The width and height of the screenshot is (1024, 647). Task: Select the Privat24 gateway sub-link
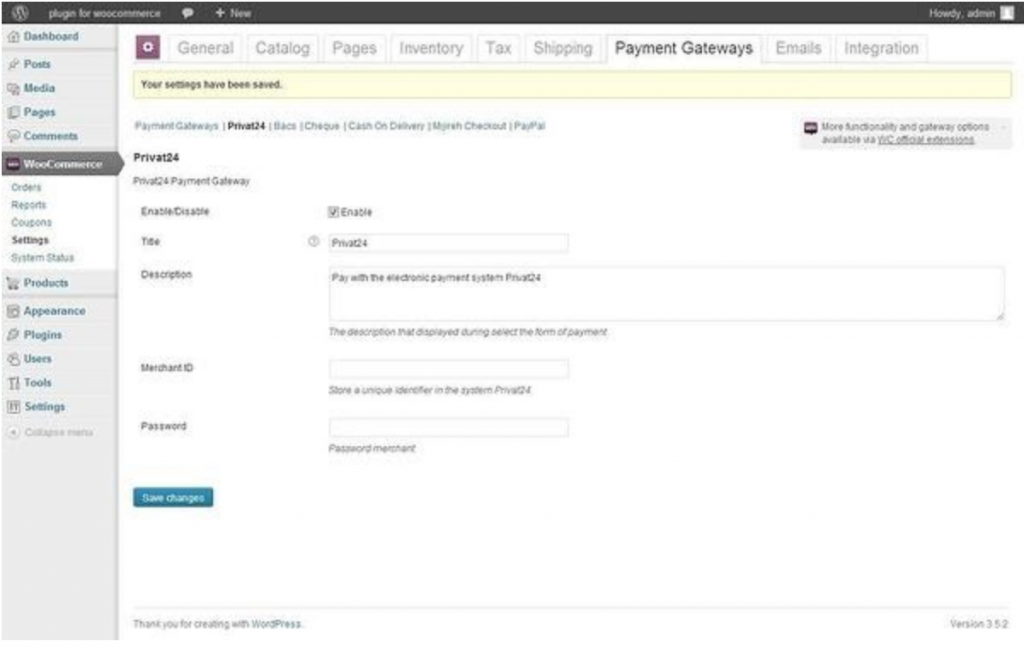point(246,126)
